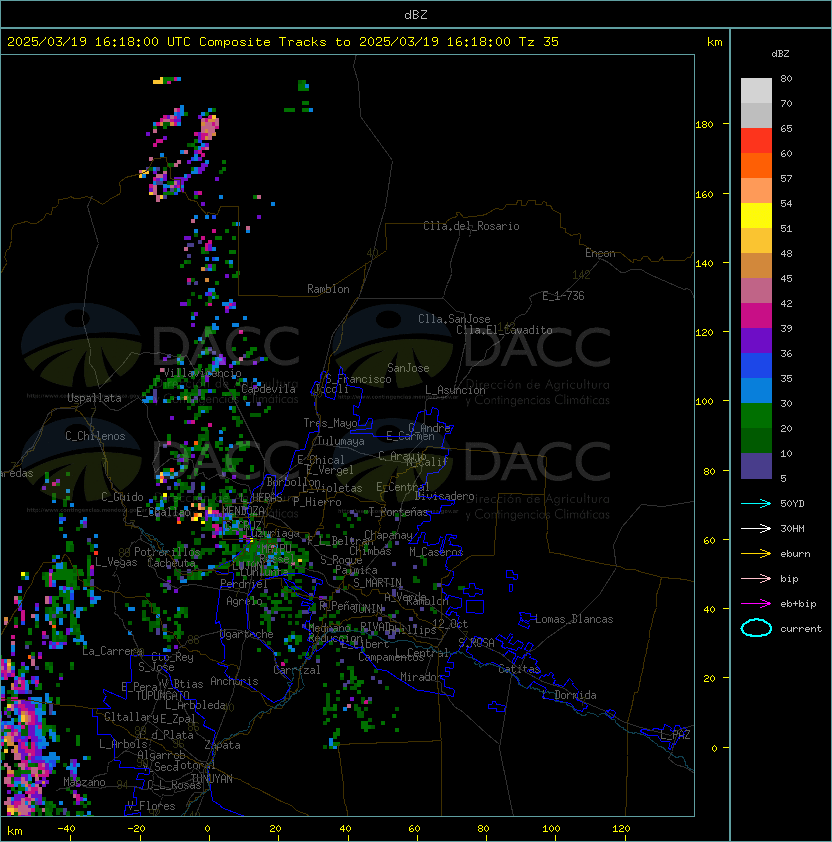The width and height of the screenshot is (832, 842).
Task: Click the 'Manzano' map label
Action: tap(84, 782)
